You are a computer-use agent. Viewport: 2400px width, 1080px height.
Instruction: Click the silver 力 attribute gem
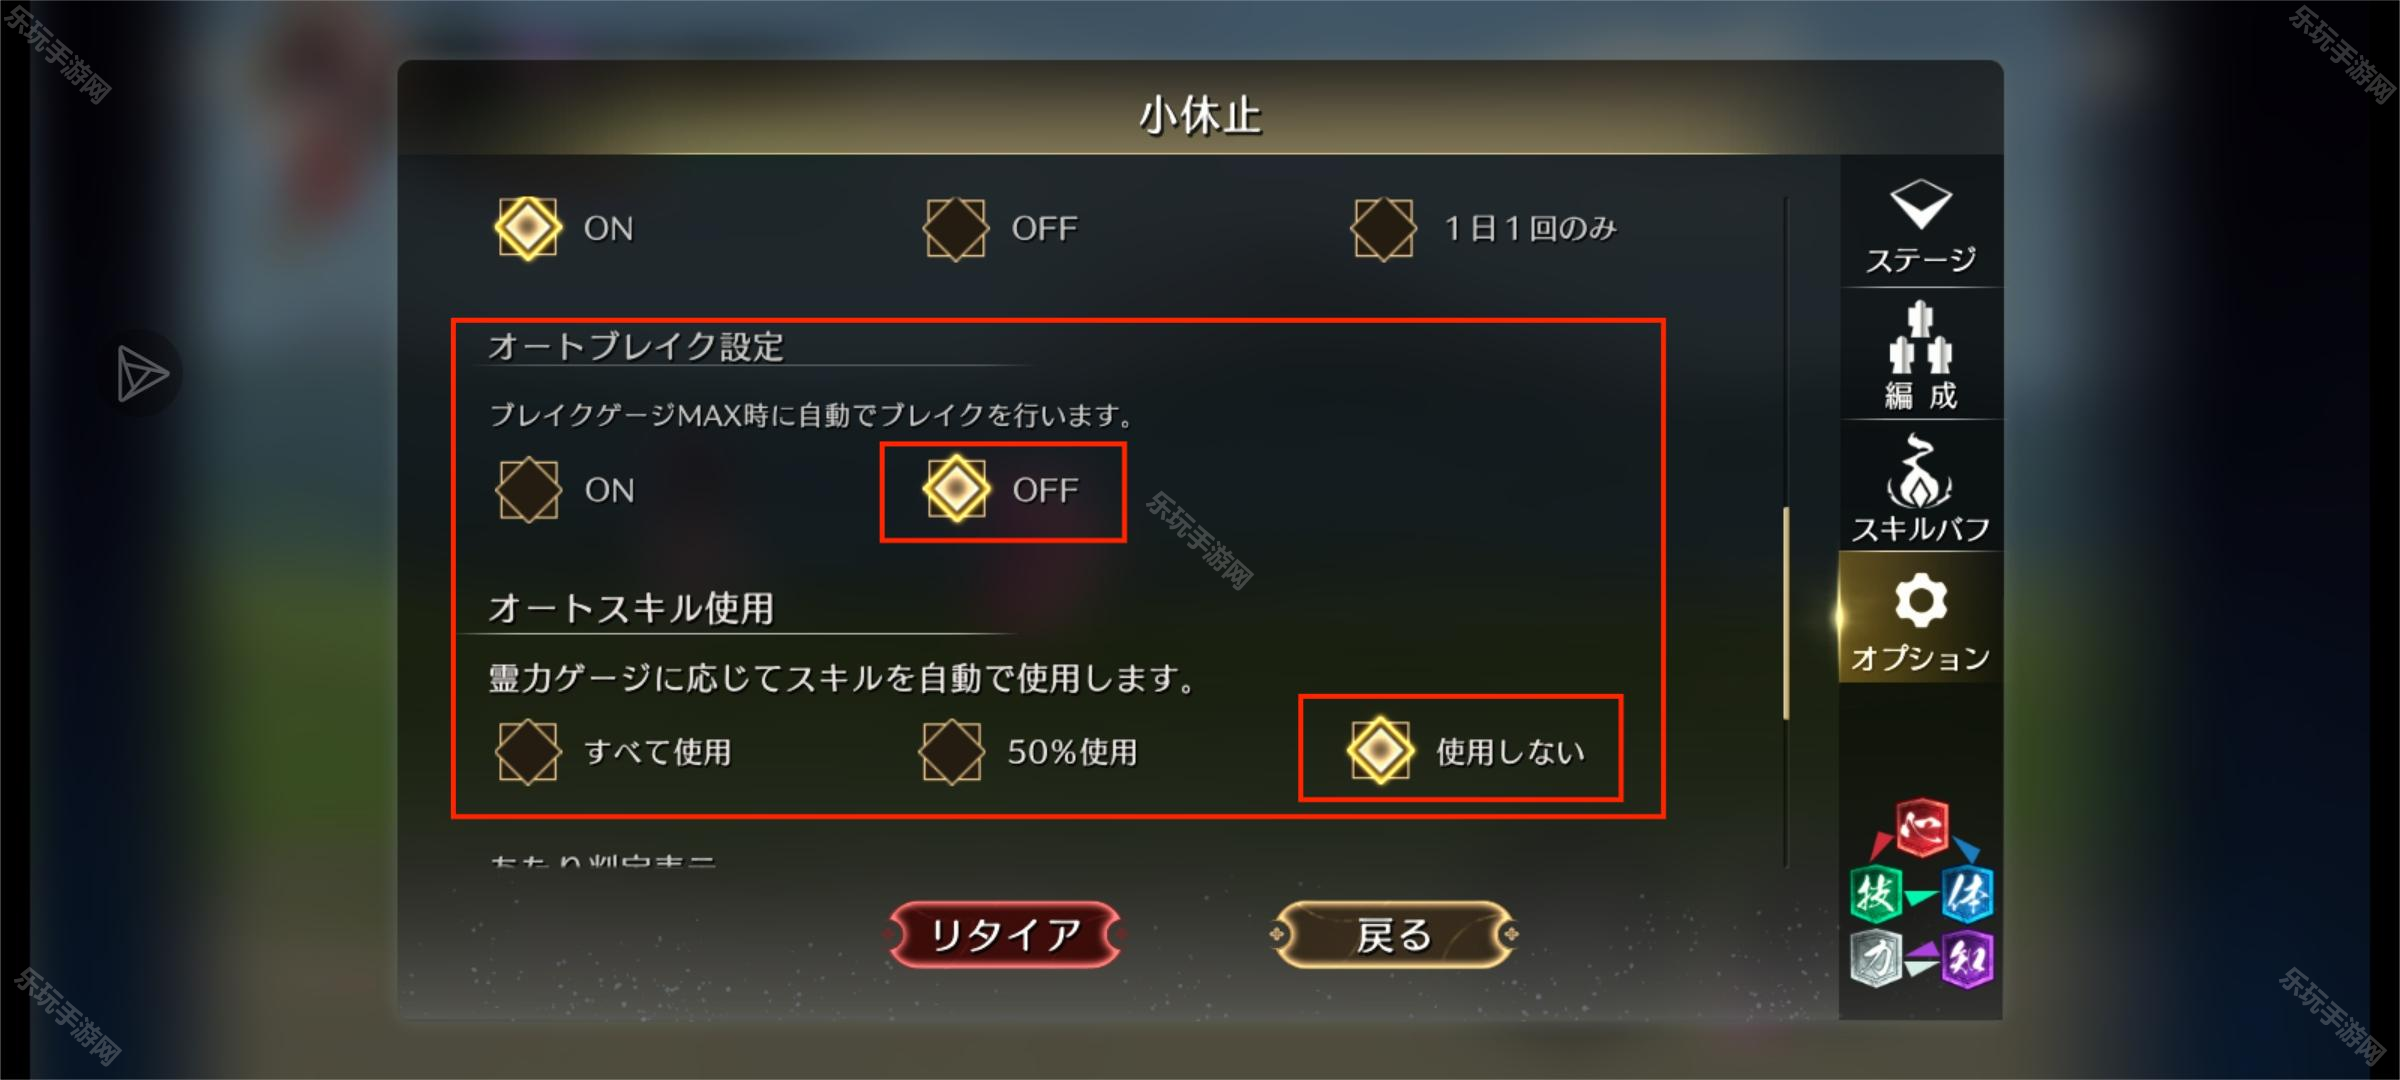click(x=1875, y=958)
